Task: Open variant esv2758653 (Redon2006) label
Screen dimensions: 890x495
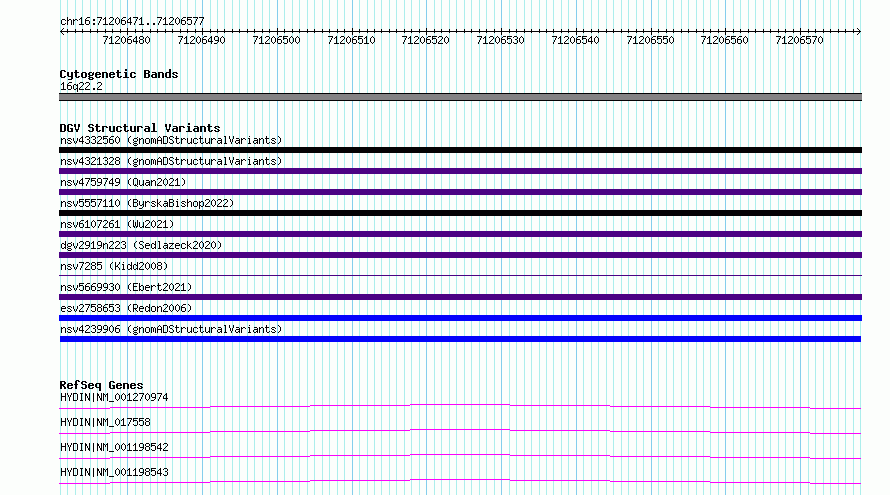Action: (126, 308)
